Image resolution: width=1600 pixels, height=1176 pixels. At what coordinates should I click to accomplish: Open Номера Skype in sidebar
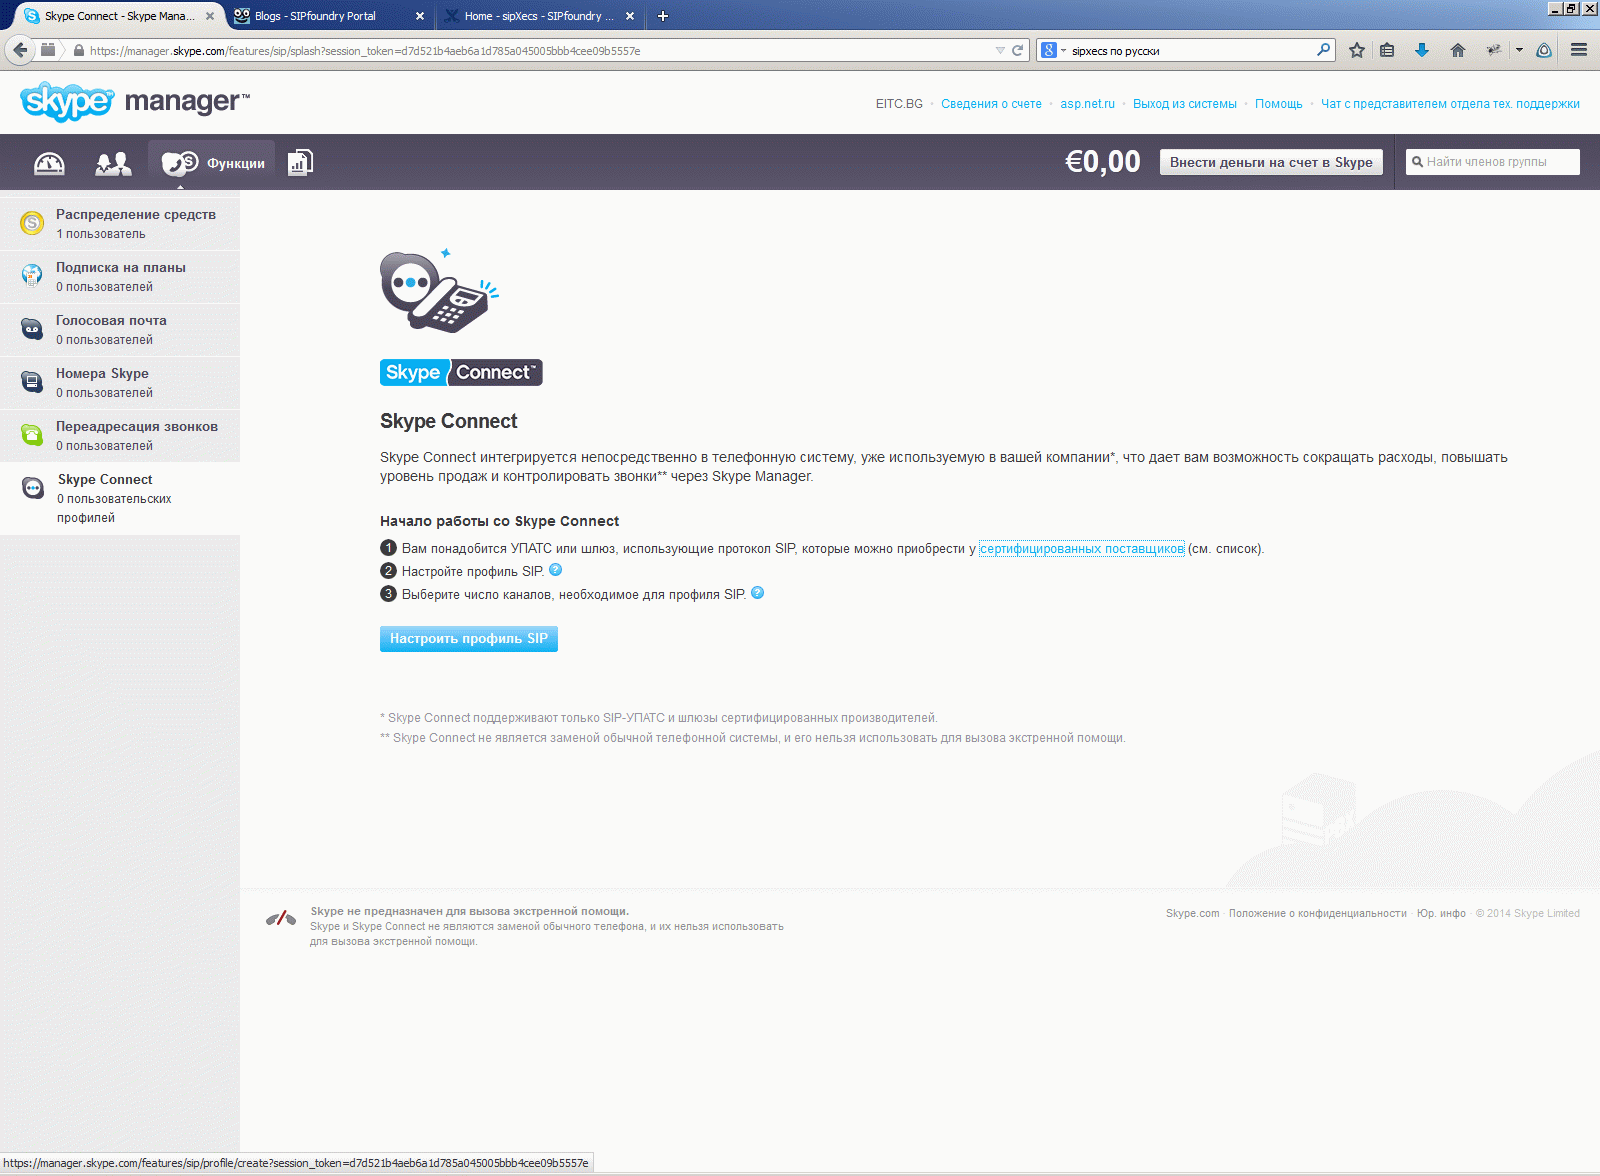(120, 383)
